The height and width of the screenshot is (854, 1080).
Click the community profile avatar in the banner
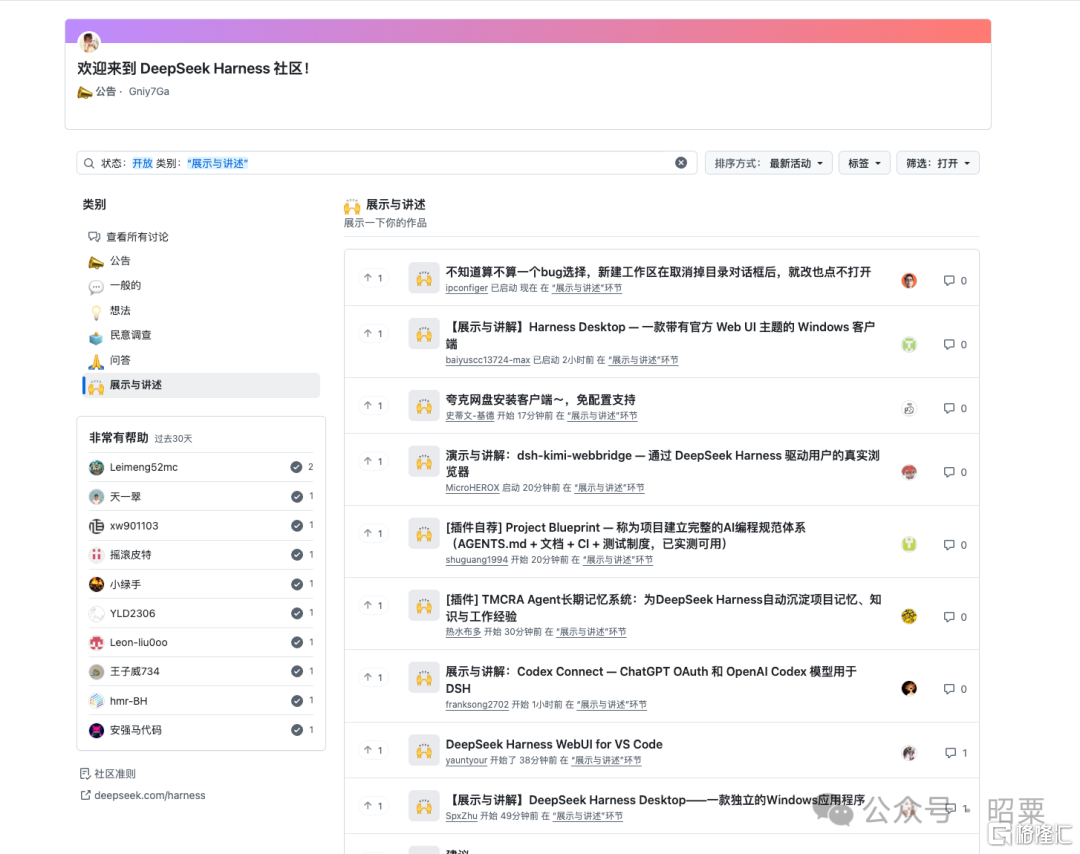coord(89,42)
